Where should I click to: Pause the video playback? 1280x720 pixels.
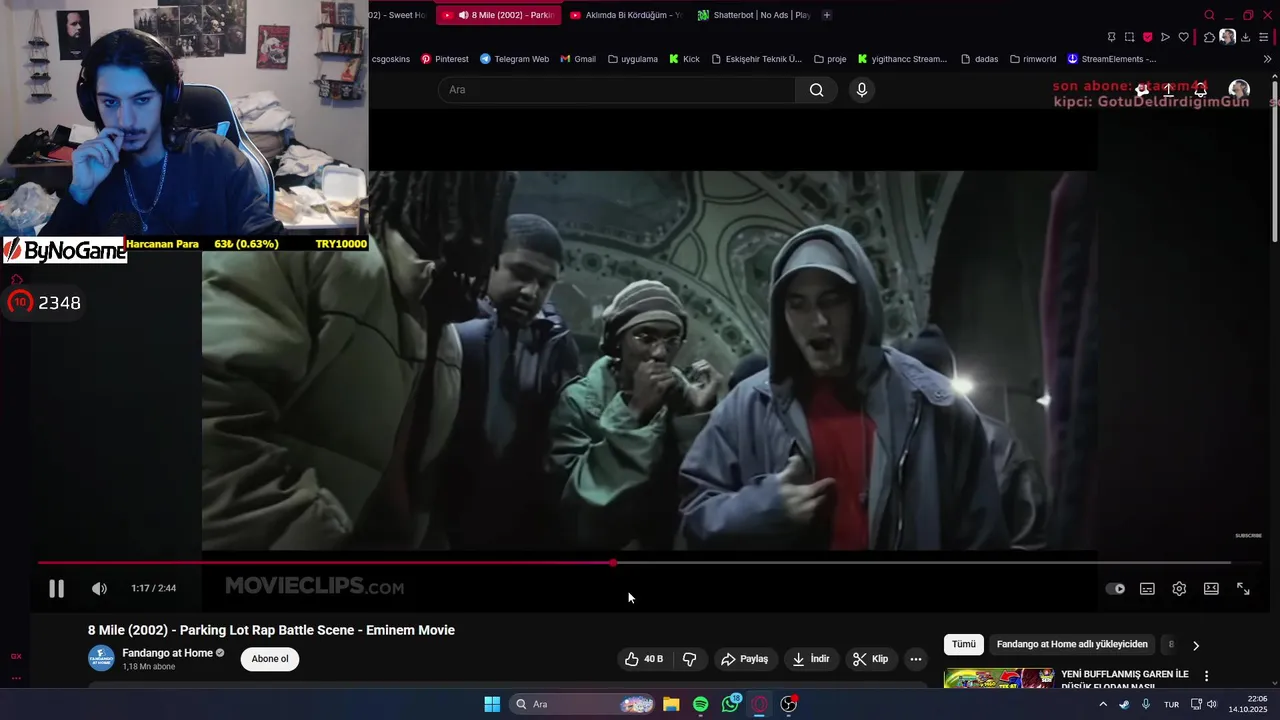57,589
